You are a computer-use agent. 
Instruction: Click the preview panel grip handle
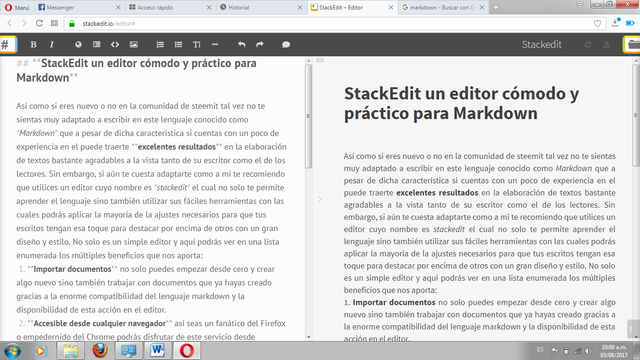(320, 60)
